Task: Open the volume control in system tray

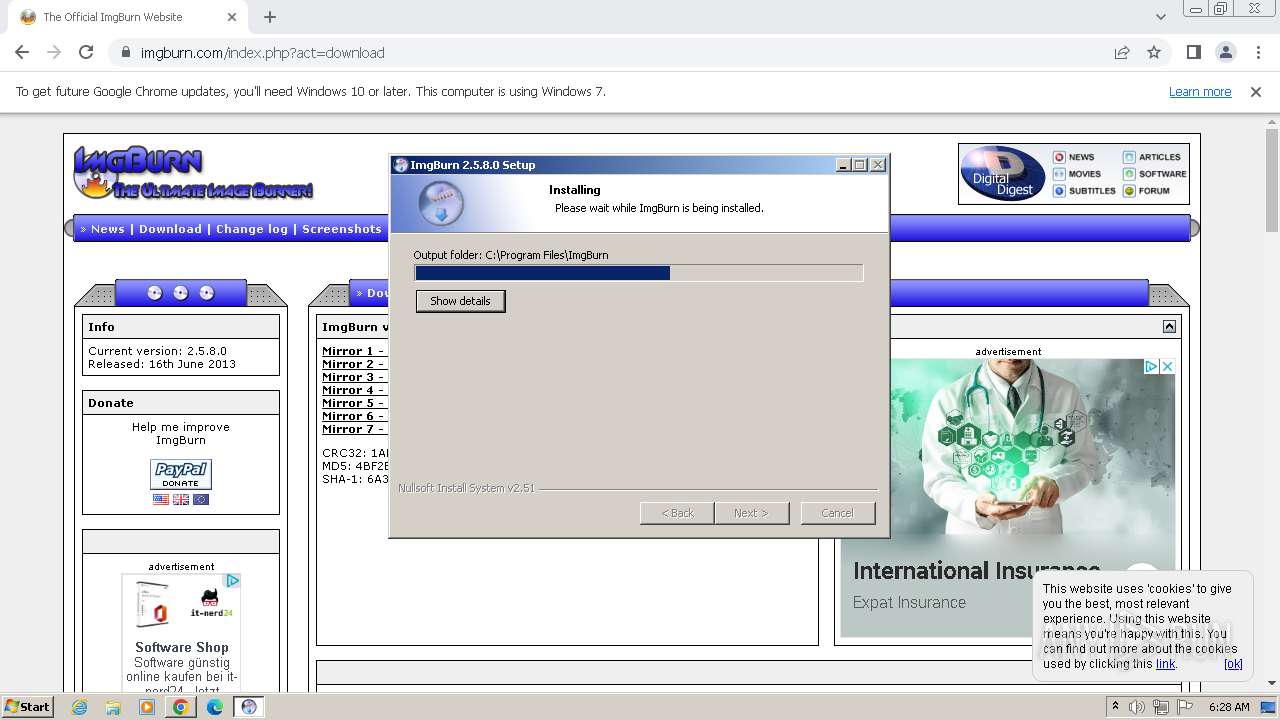Action: point(1138,707)
